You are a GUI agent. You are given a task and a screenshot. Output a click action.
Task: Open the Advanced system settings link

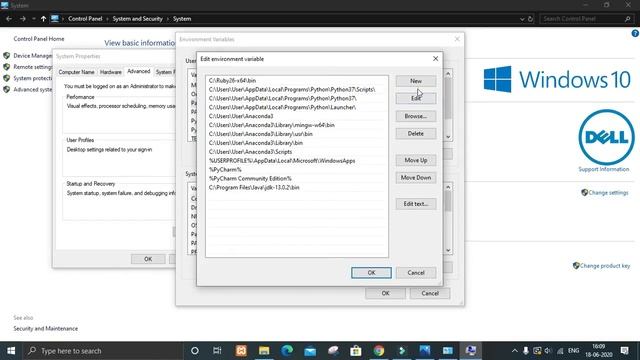pos(33,90)
